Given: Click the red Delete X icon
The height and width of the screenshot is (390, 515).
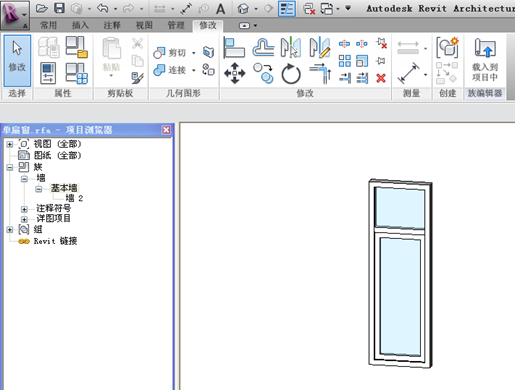Looking at the screenshot, I should (381, 78).
